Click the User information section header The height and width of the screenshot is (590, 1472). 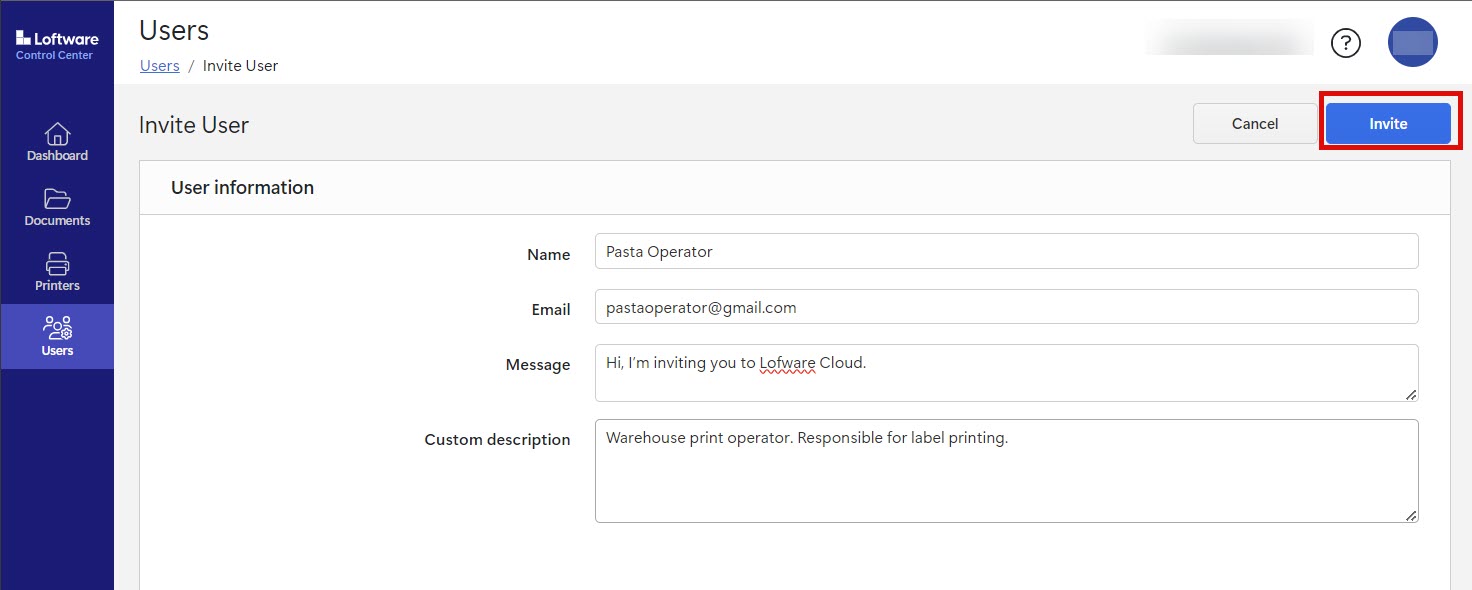coord(242,188)
